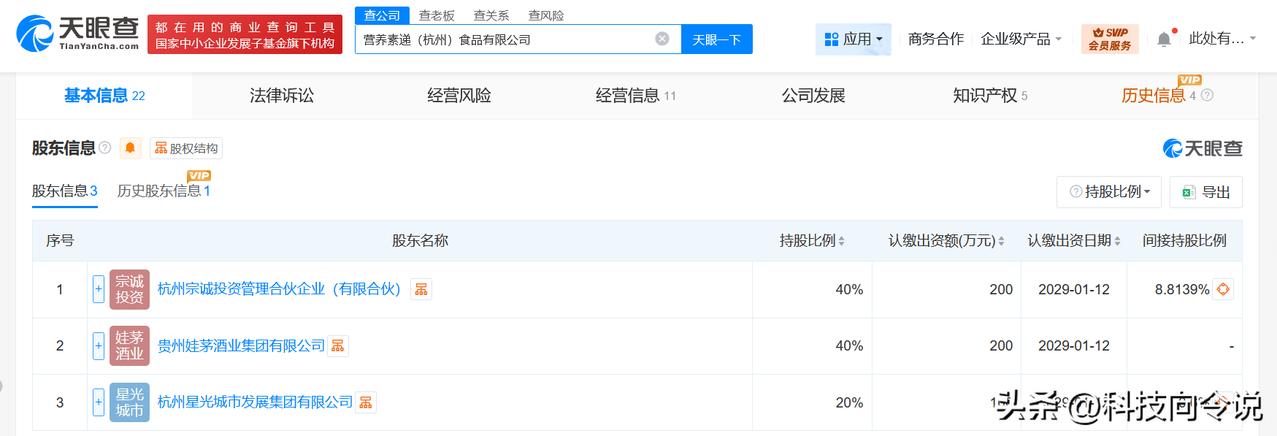Expand row 2 shareholder 贵州娃茅酒业
The width and height of the screenshot is (1277, 436).
[x=98, y=346]
